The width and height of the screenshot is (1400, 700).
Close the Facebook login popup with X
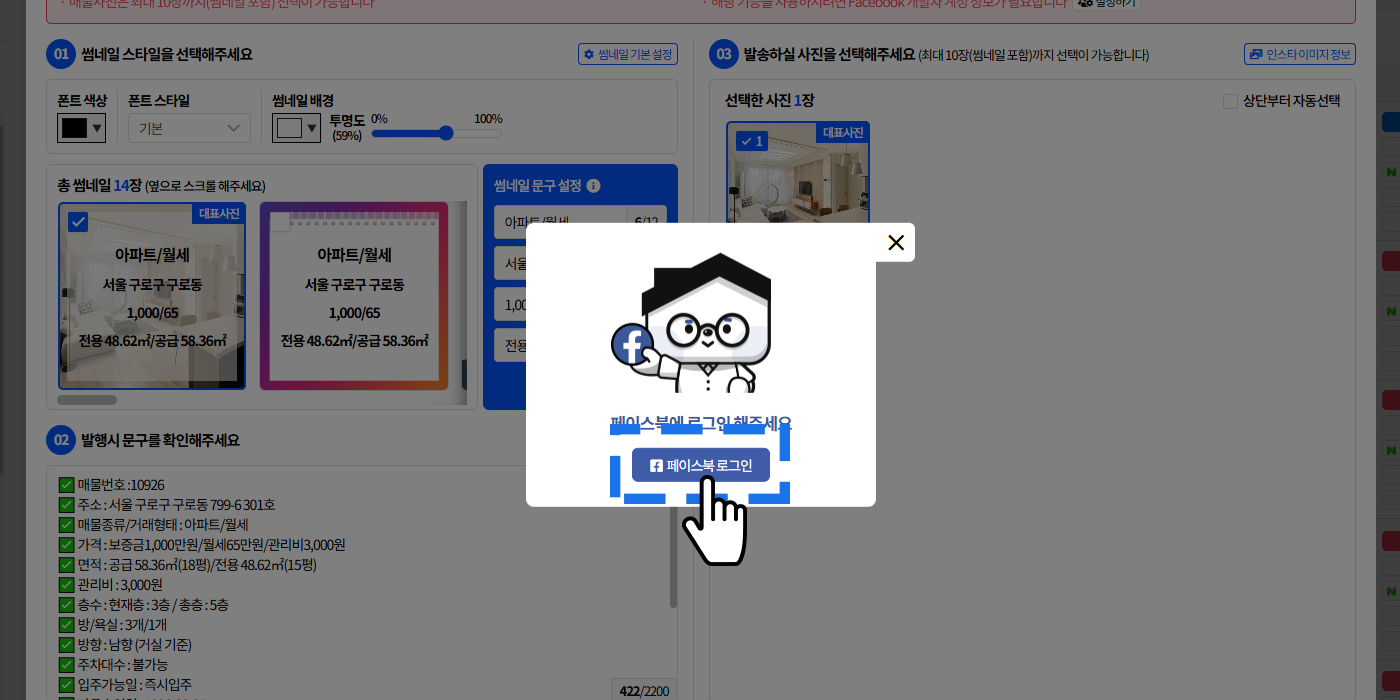pos(896,242)
